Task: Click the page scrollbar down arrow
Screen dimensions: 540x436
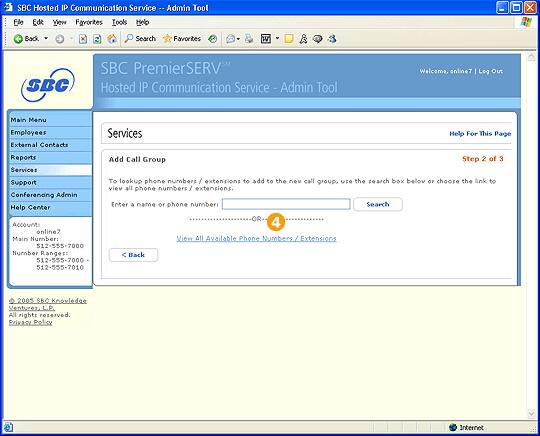Action: [531, 414]
